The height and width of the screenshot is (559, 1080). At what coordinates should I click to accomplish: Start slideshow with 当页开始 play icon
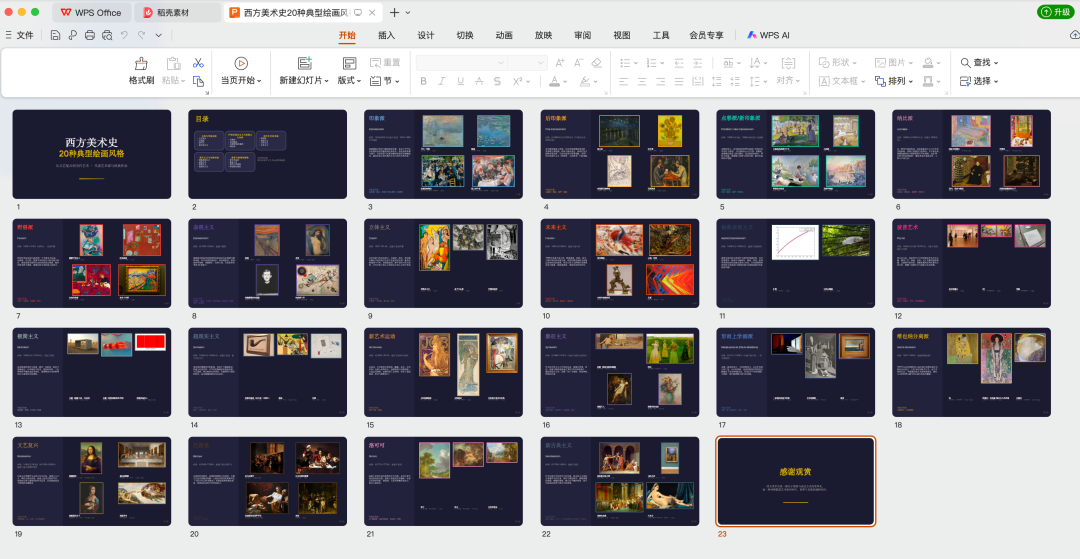point(241,63)
